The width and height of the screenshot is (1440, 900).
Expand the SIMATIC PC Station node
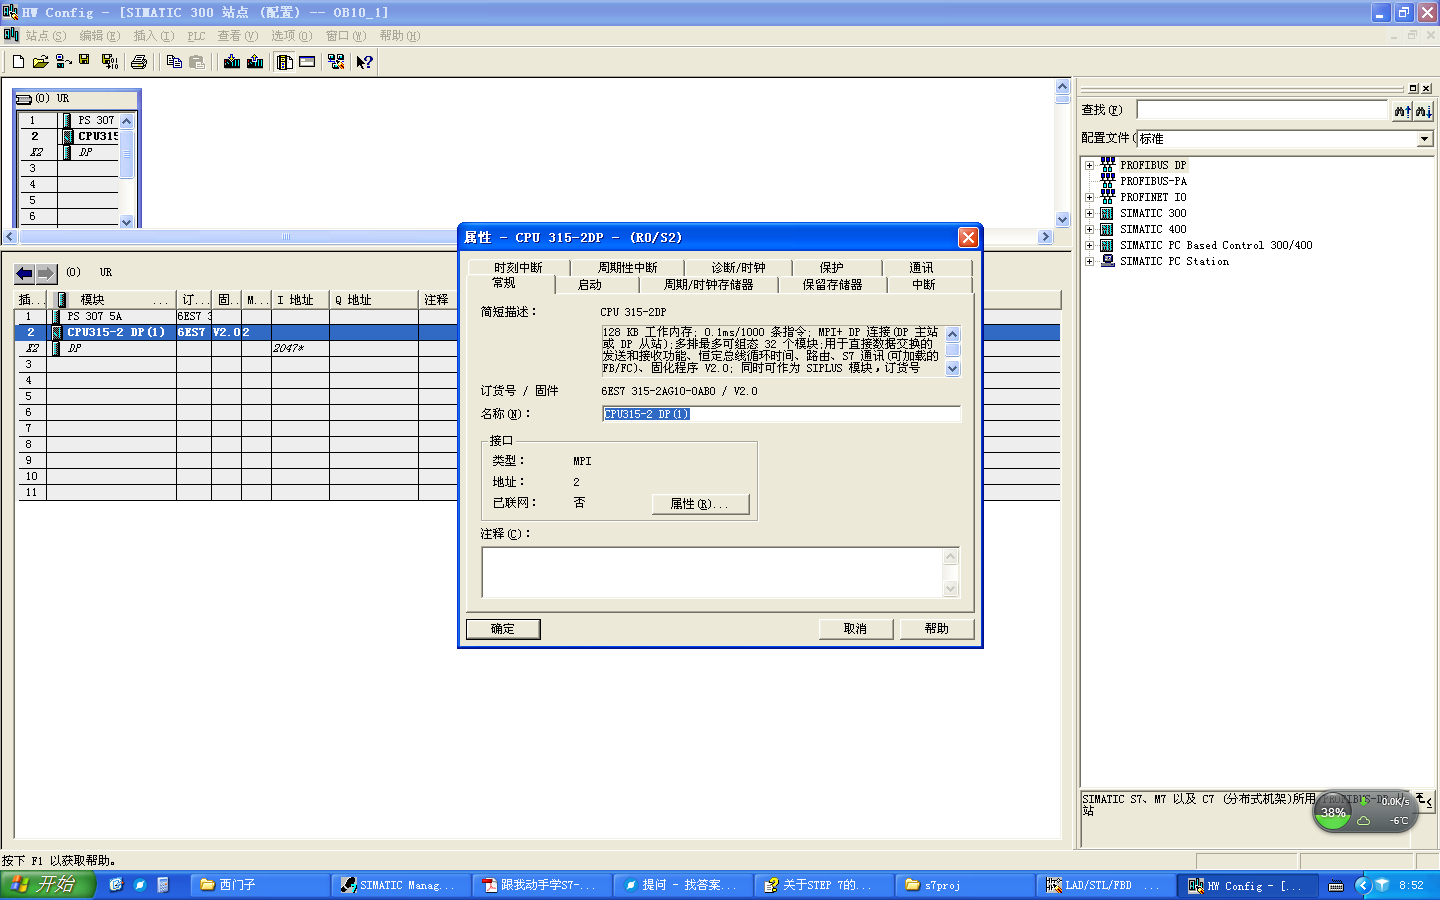pyautogui.click(x=1089, y=262)
